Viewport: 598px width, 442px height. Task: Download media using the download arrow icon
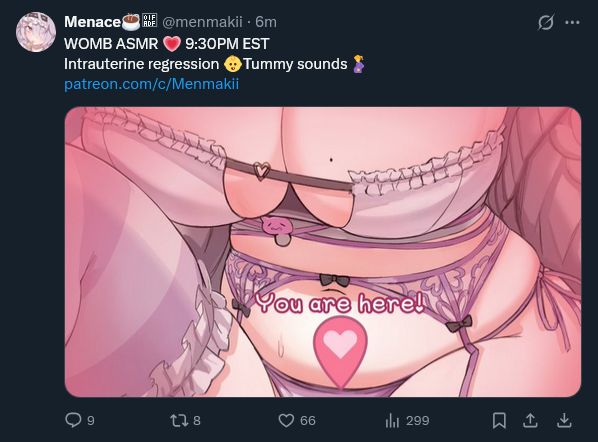click(564, 420)
